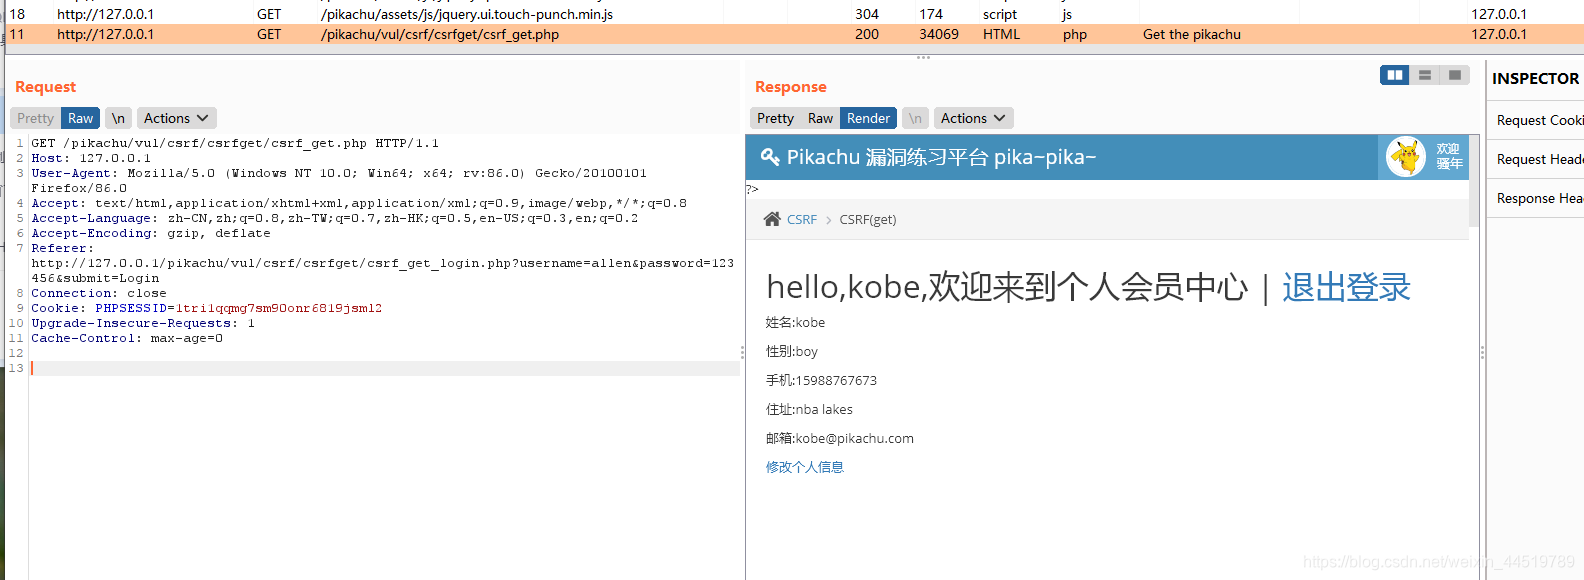Viewport: 1584px width, 580px height.
Task: Click the Cookie header line in the request
Action: [207, 308]
